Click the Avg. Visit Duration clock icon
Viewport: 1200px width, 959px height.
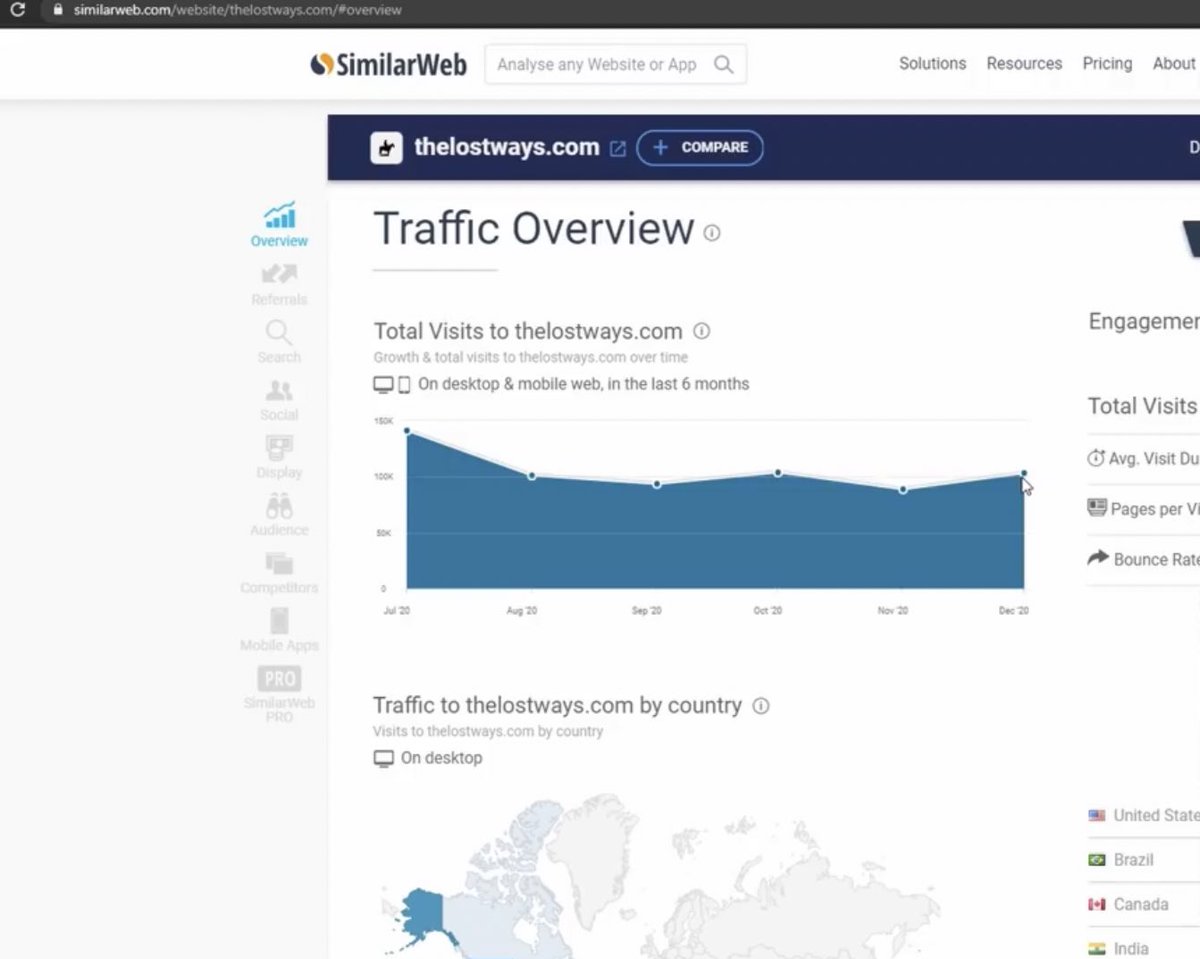(x=1096, y=458)
